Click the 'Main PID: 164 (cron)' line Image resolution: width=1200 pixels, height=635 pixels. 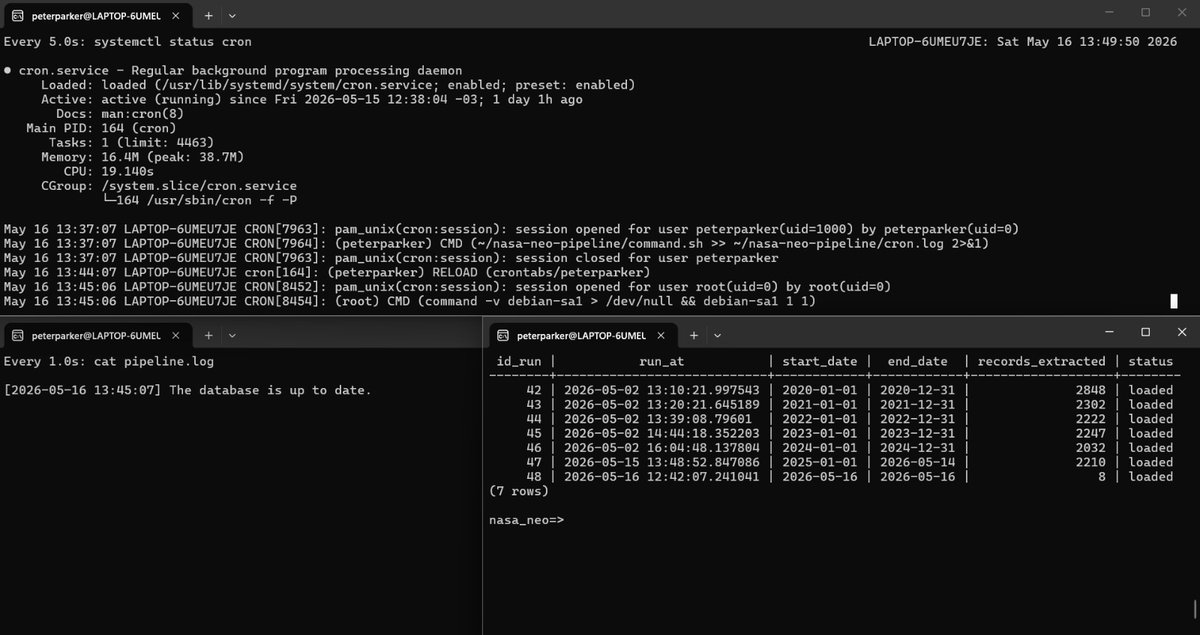pyautogui.click(x=101, y=128)
